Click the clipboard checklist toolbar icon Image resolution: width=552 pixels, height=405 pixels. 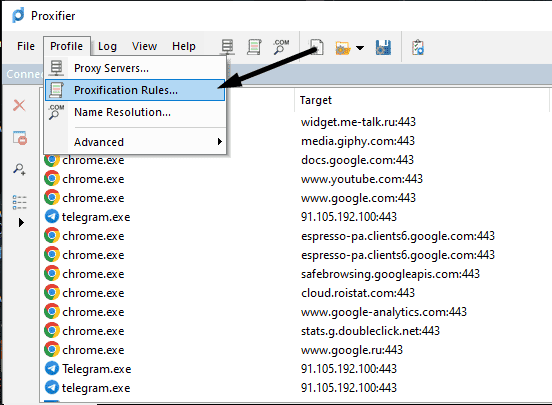(x=418, y=48)
